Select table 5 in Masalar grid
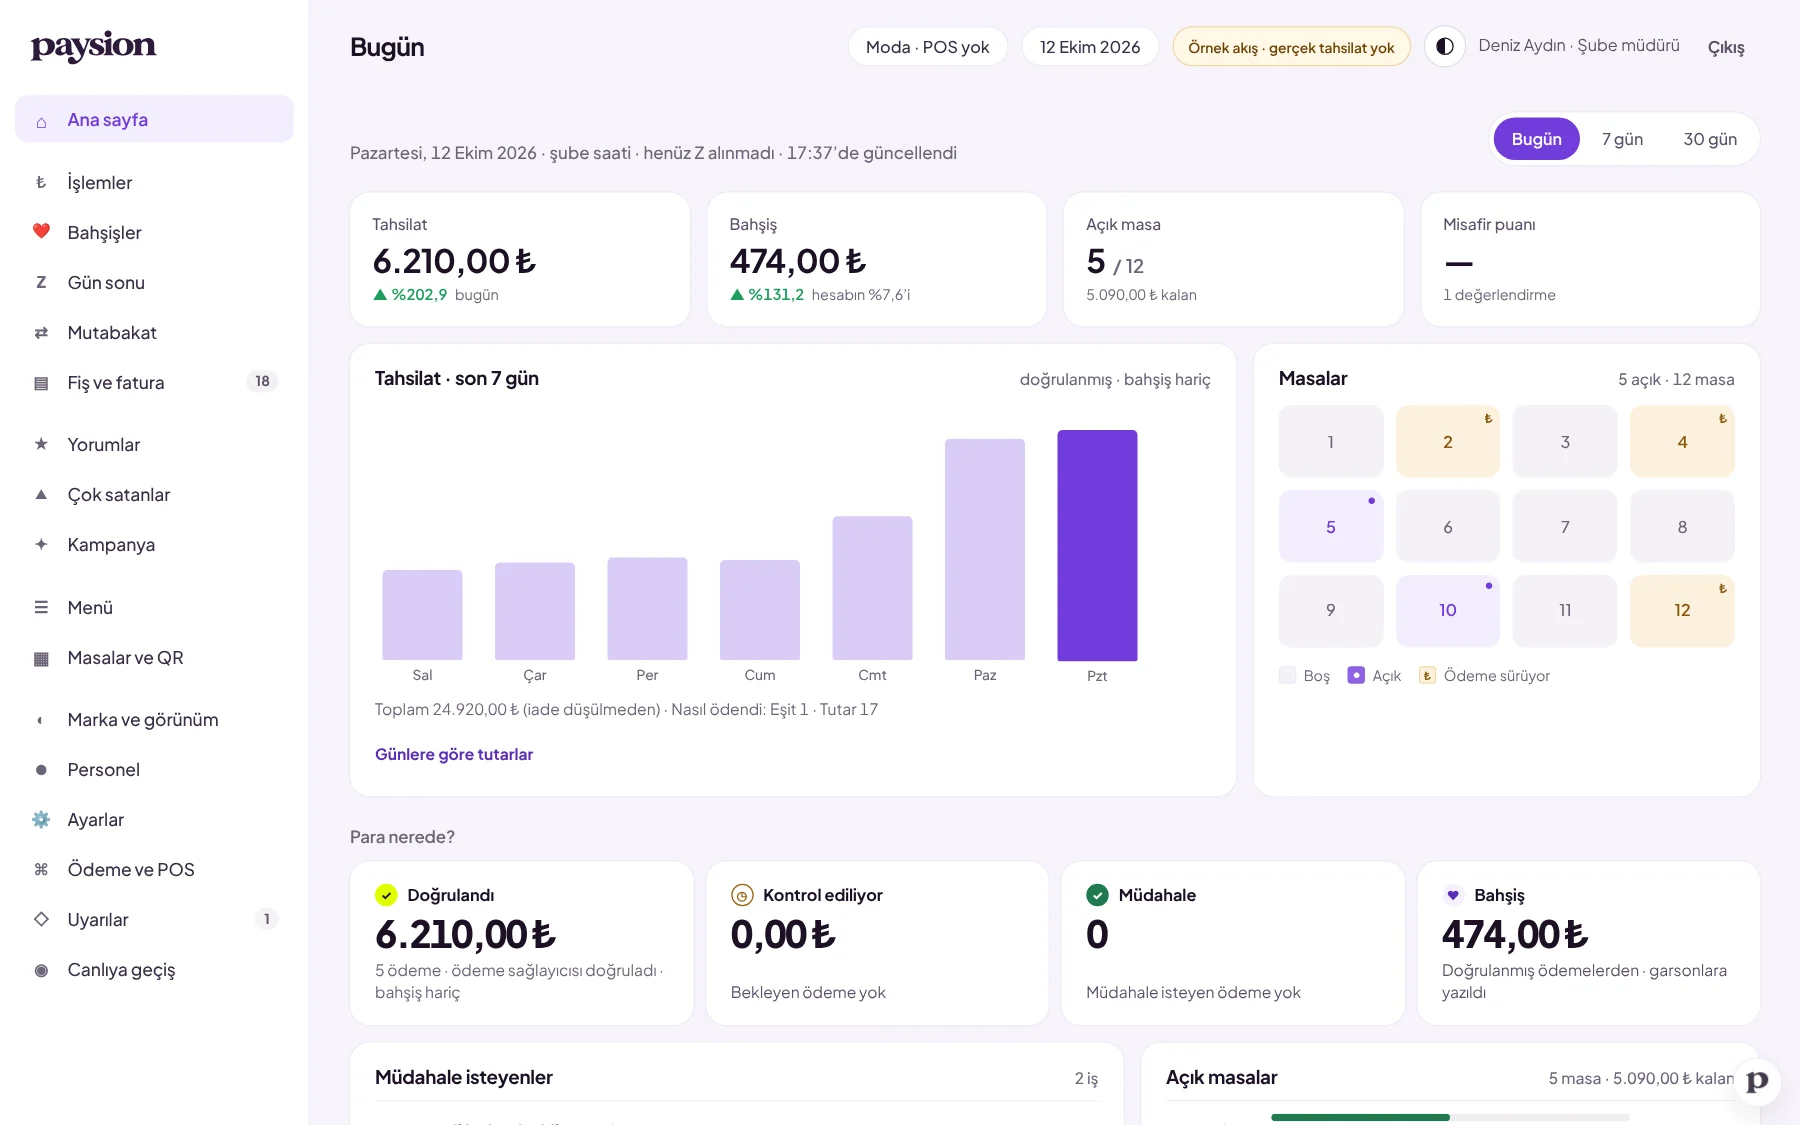Image resolution: width=1800 pixels, height=1125 pixels. click(x=1331, y=527)
